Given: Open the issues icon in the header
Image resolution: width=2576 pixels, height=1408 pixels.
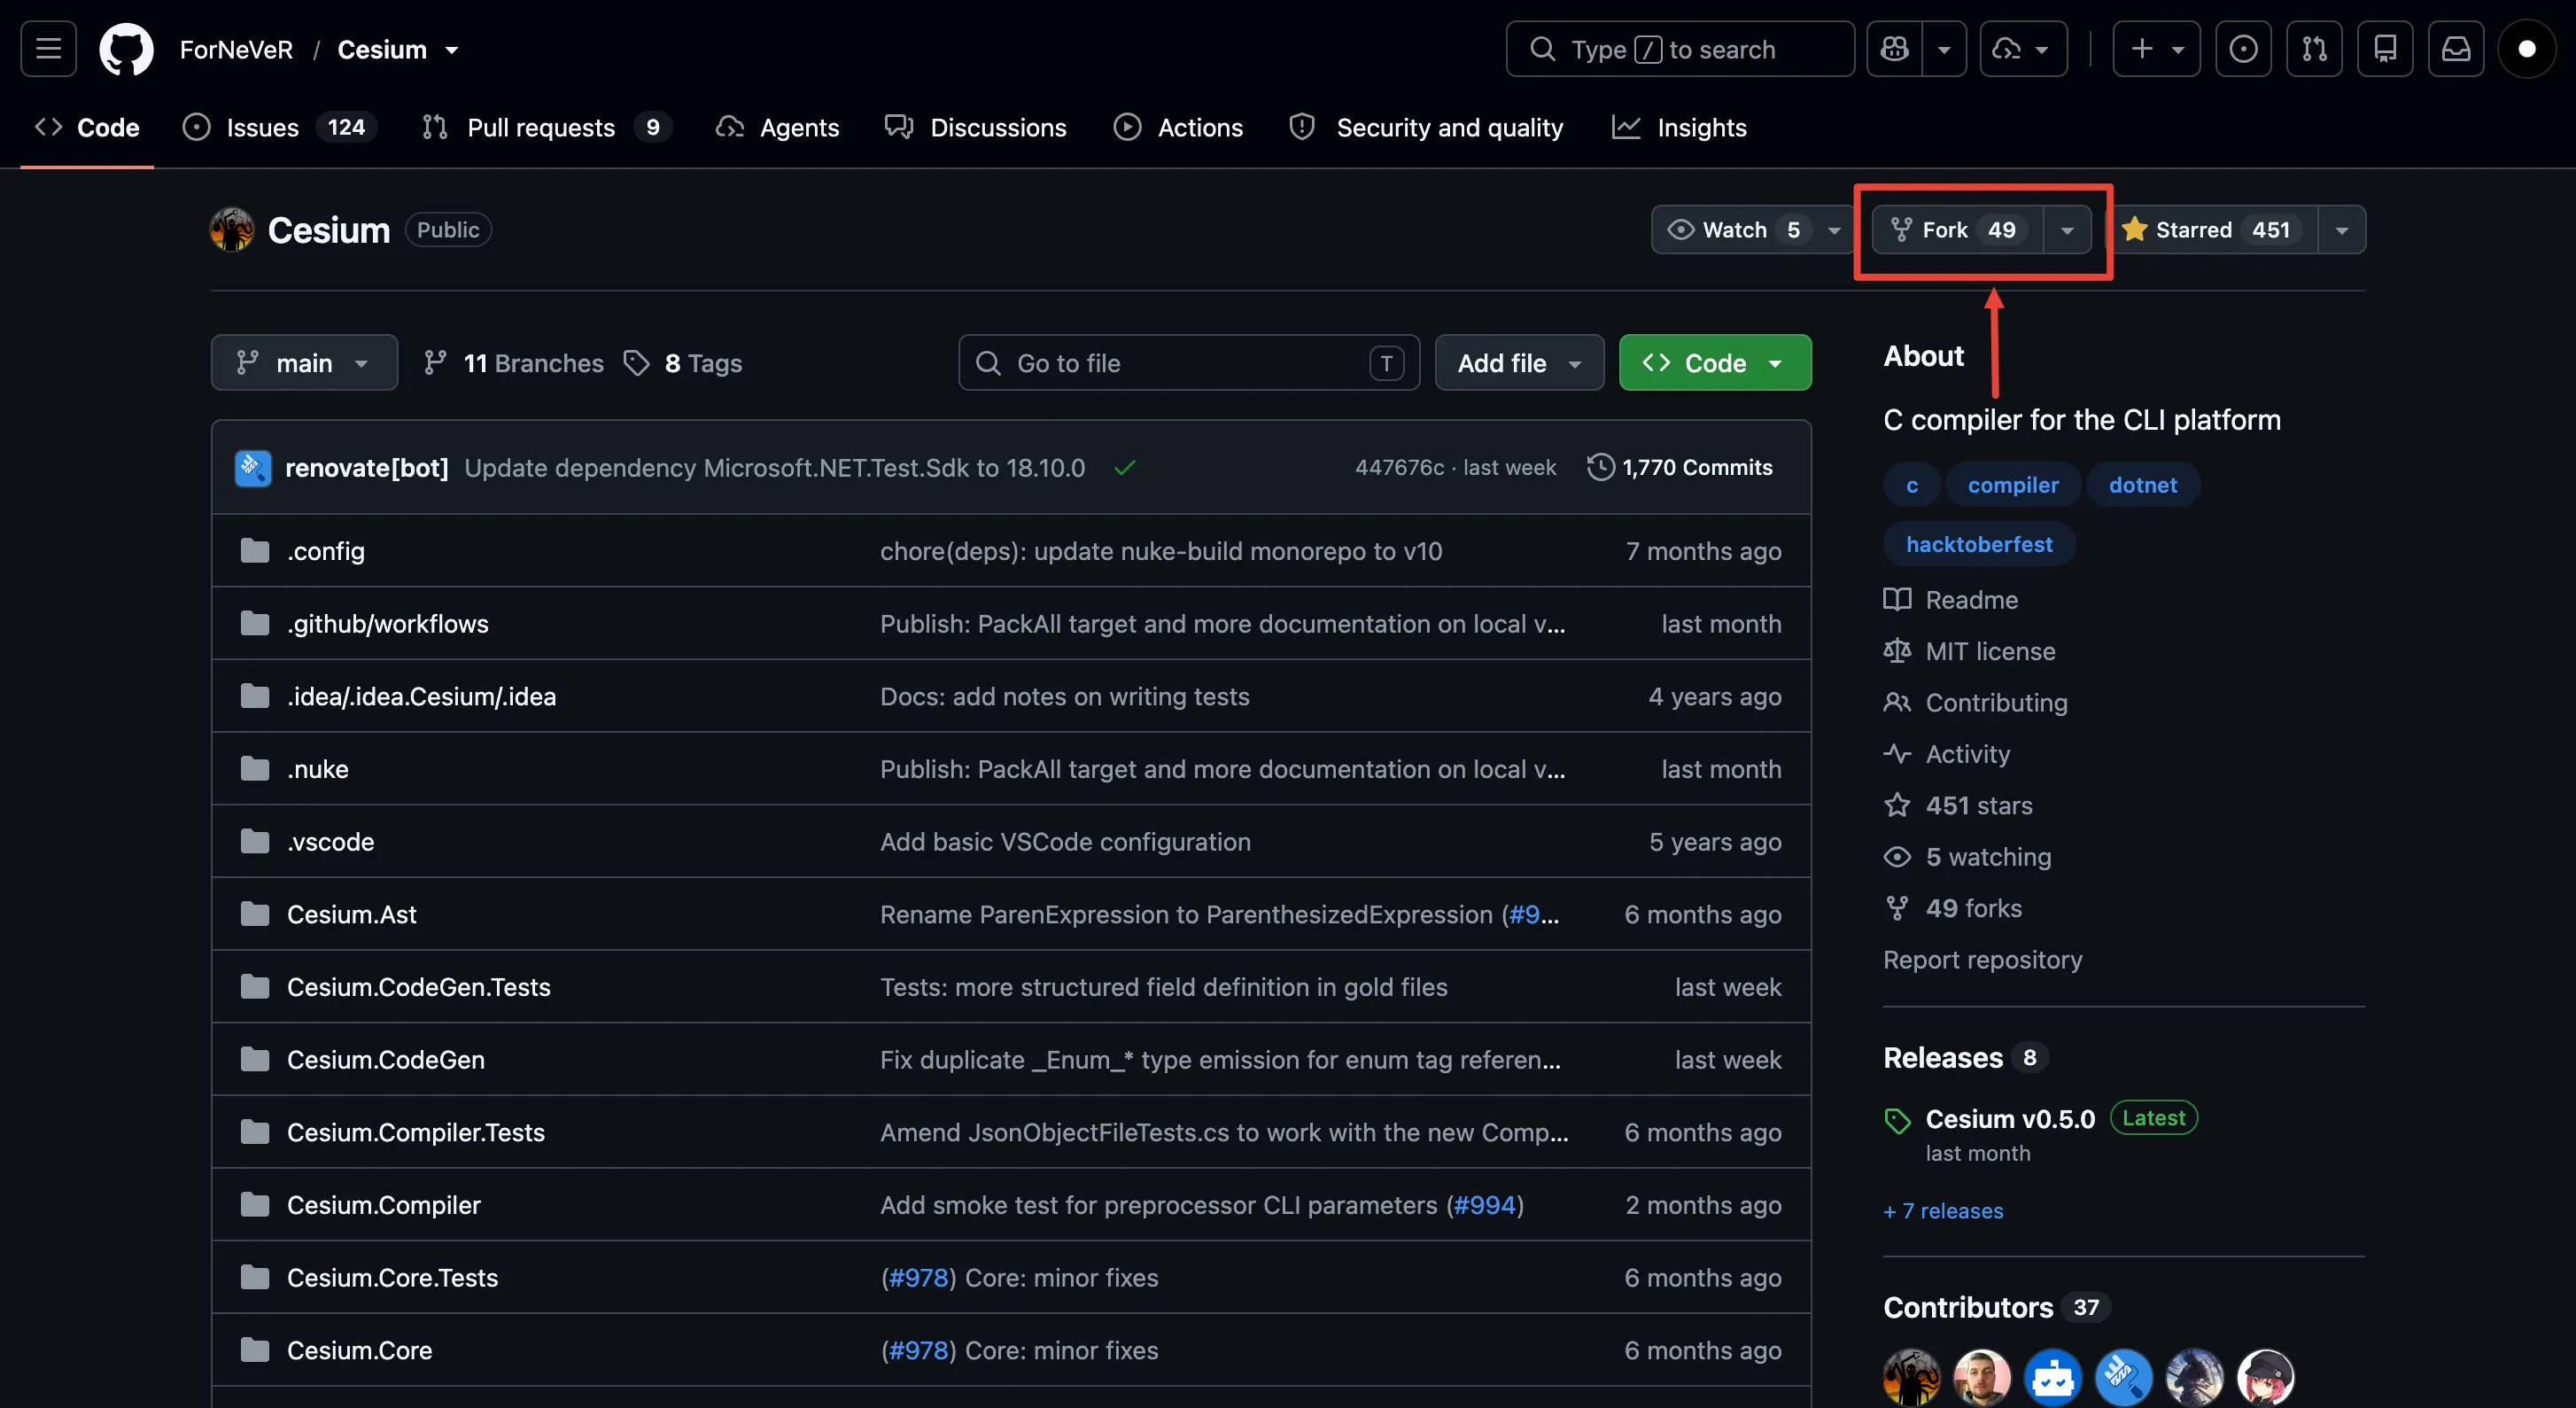Looking at the screenshot, I should 2243,49.
